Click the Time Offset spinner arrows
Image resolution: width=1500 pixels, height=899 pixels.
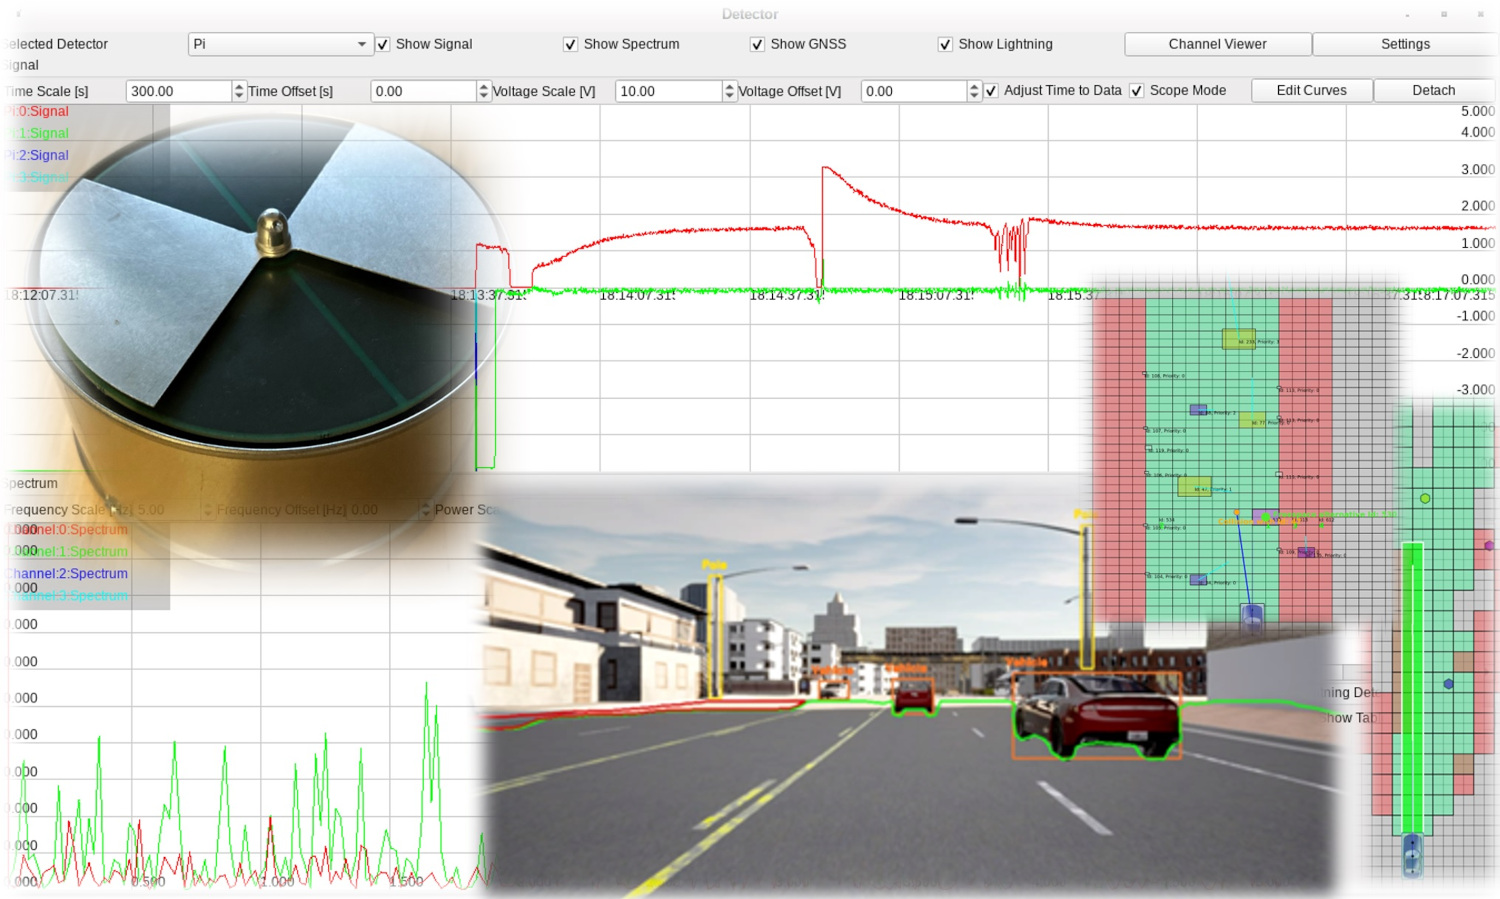pyautogui.click(x=484, y=91)
